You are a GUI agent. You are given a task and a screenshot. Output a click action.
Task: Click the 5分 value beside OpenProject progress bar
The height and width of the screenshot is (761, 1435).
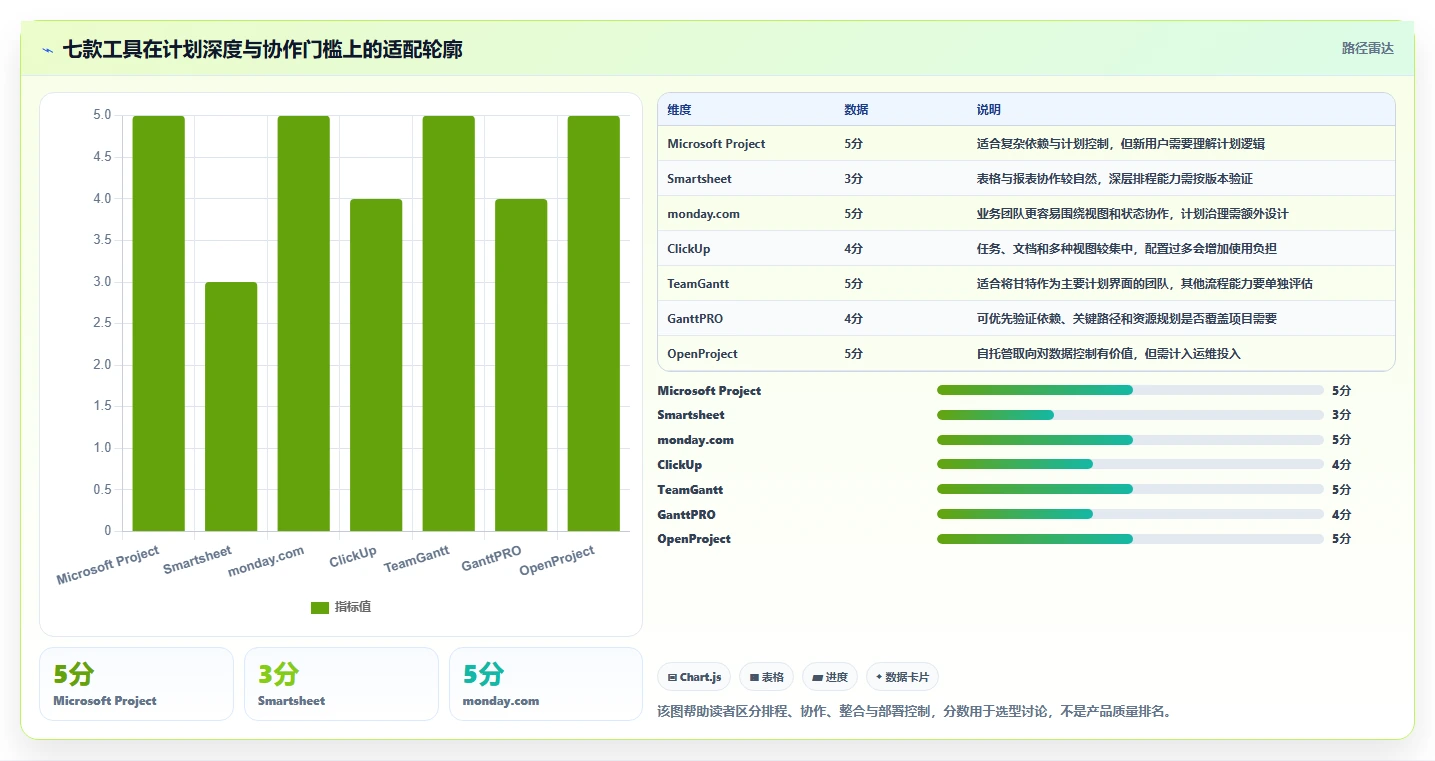click(x=1341, y=539)
